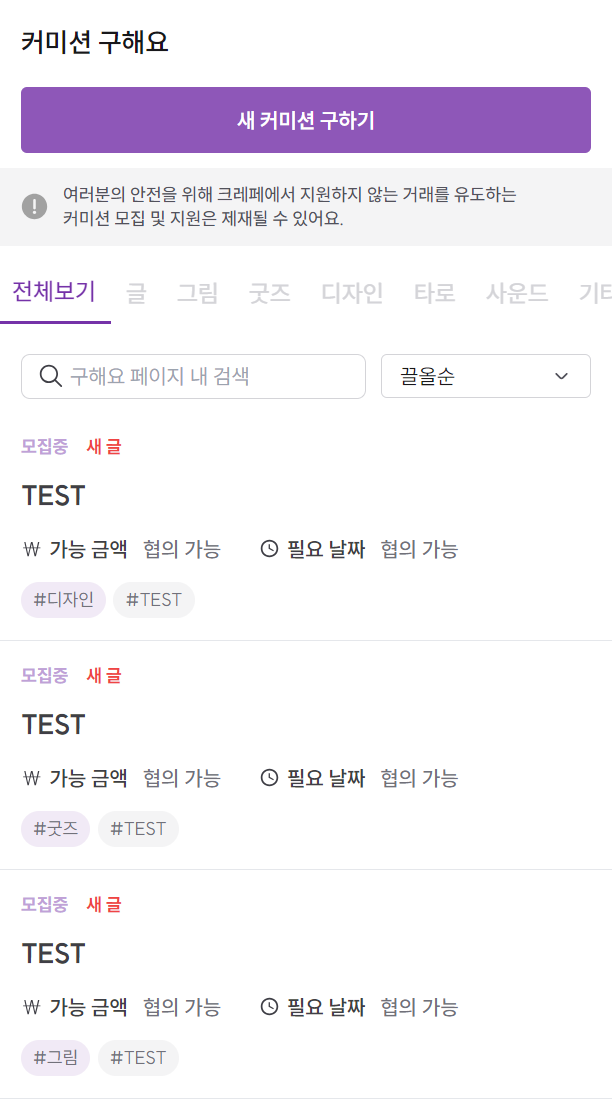Open the third TEST post title
Screen dimensions: 612x1101
[53, 954]
